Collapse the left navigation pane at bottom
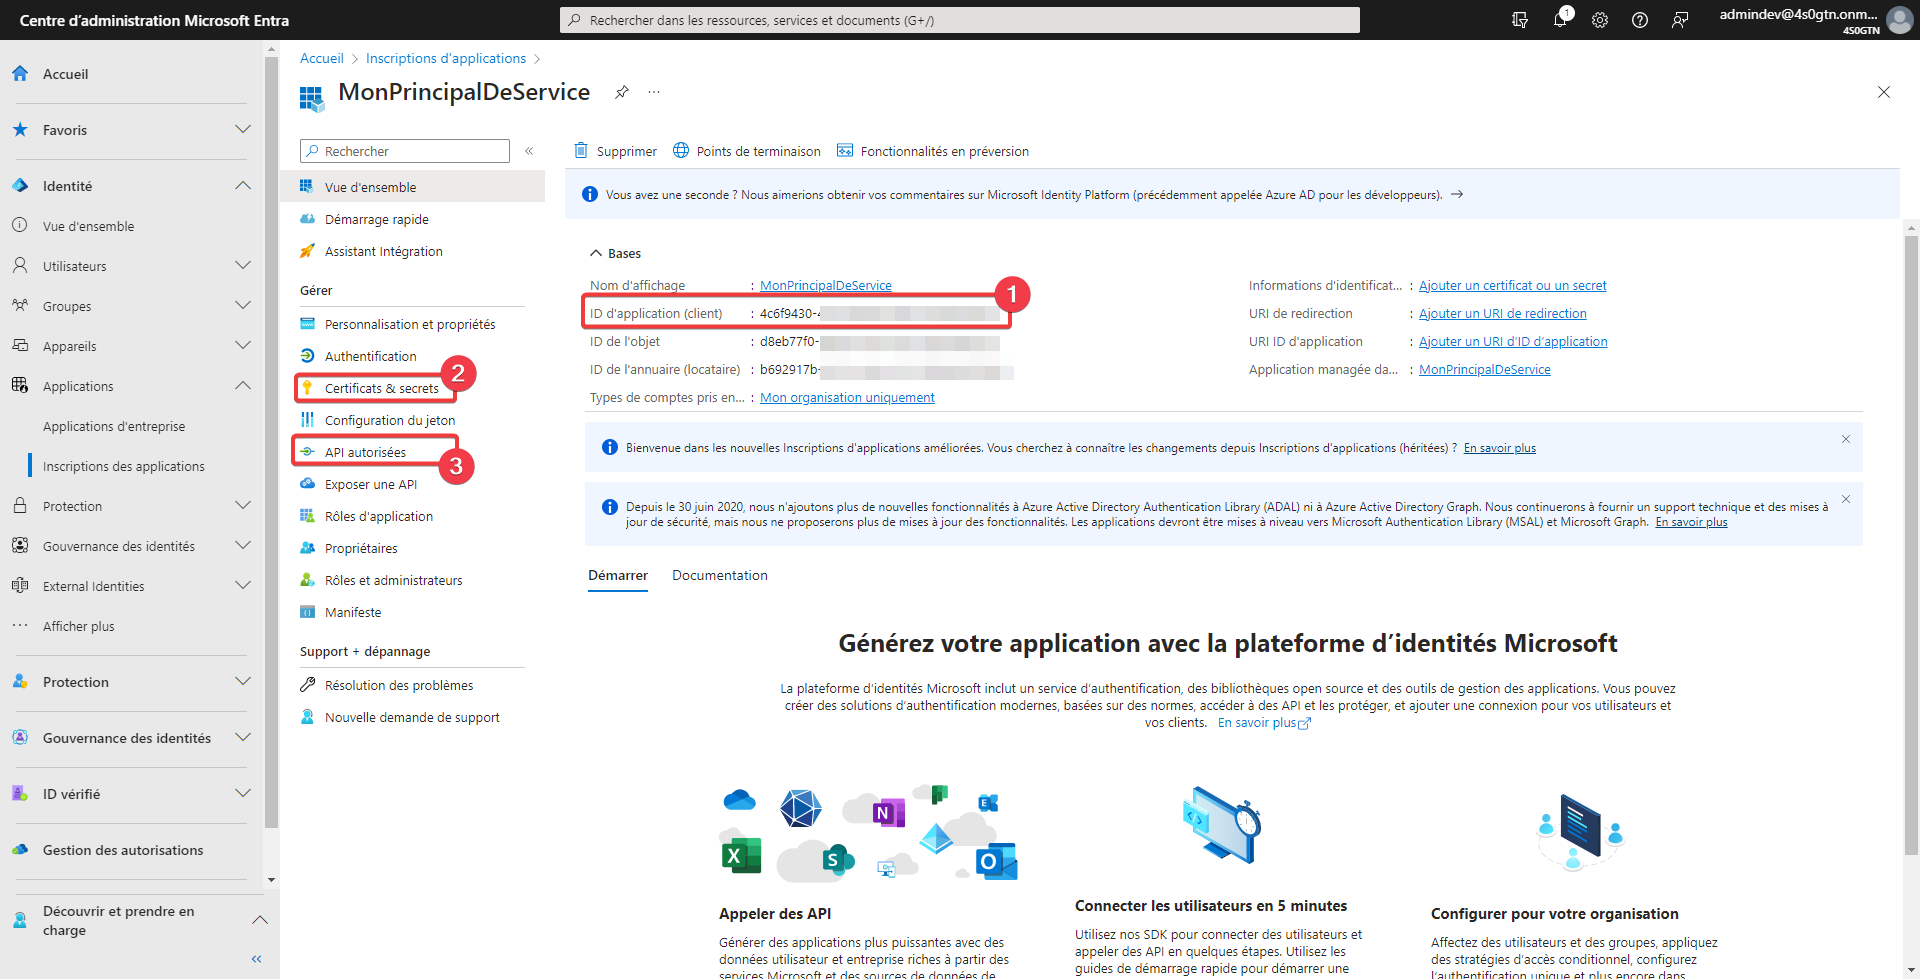1920x979 pixels. coord(257,959)
